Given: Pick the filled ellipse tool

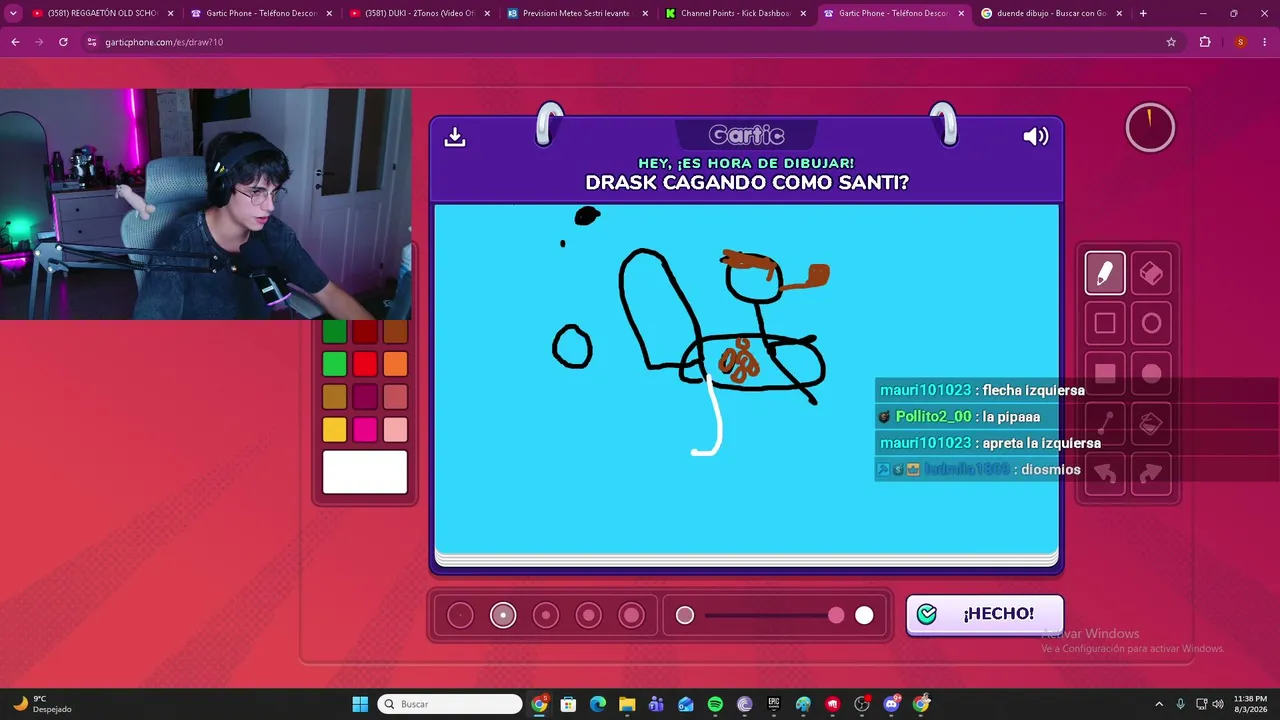Looking at the screenshot, I should click(x=1151, y=373).
